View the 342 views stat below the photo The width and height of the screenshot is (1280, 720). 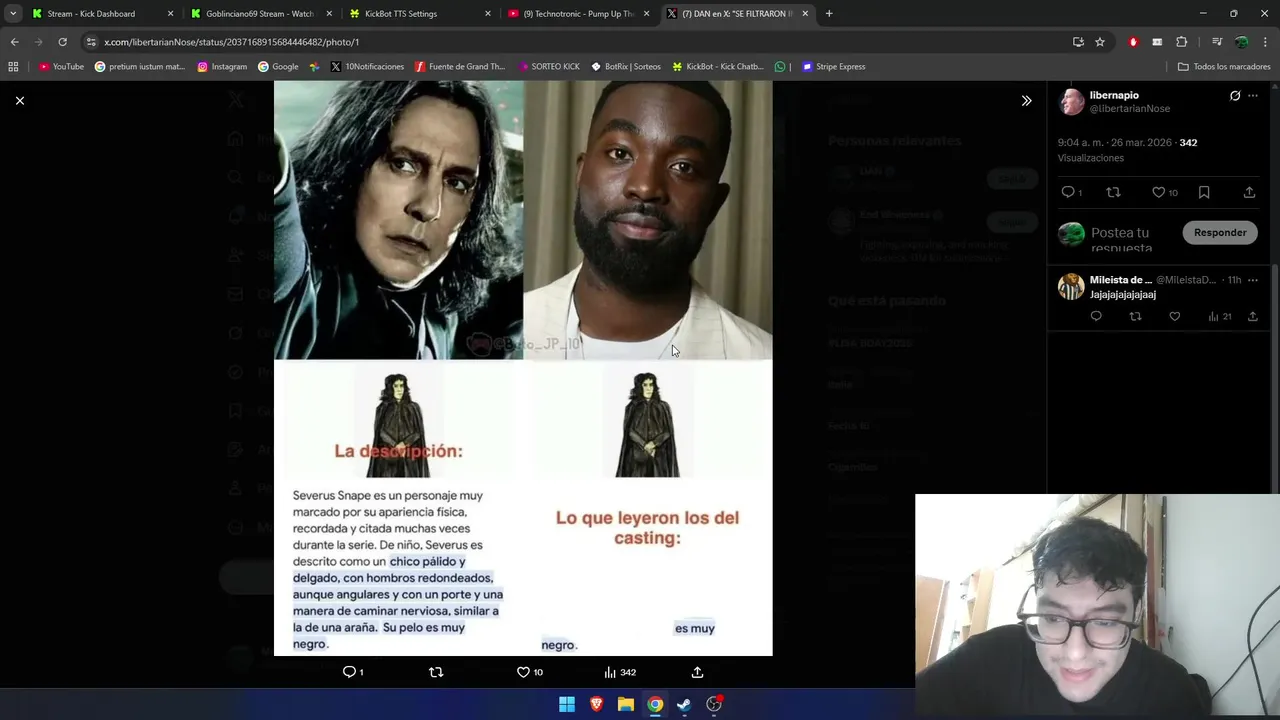(619, 672)
